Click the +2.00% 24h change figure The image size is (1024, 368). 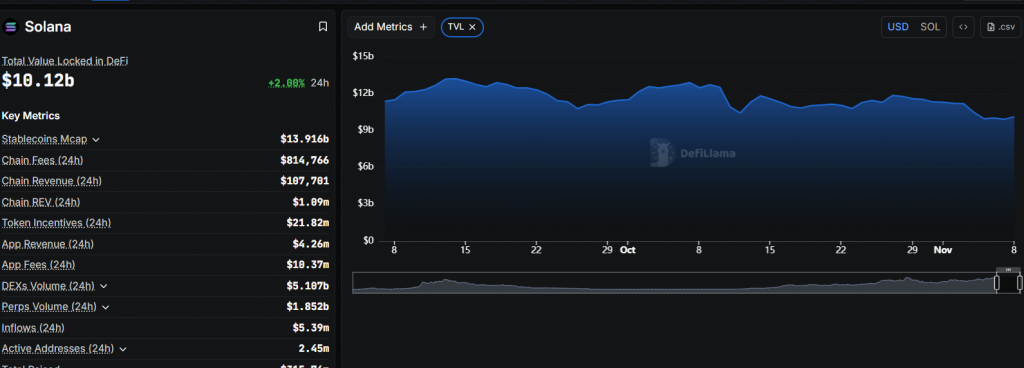tap(286, 83)
